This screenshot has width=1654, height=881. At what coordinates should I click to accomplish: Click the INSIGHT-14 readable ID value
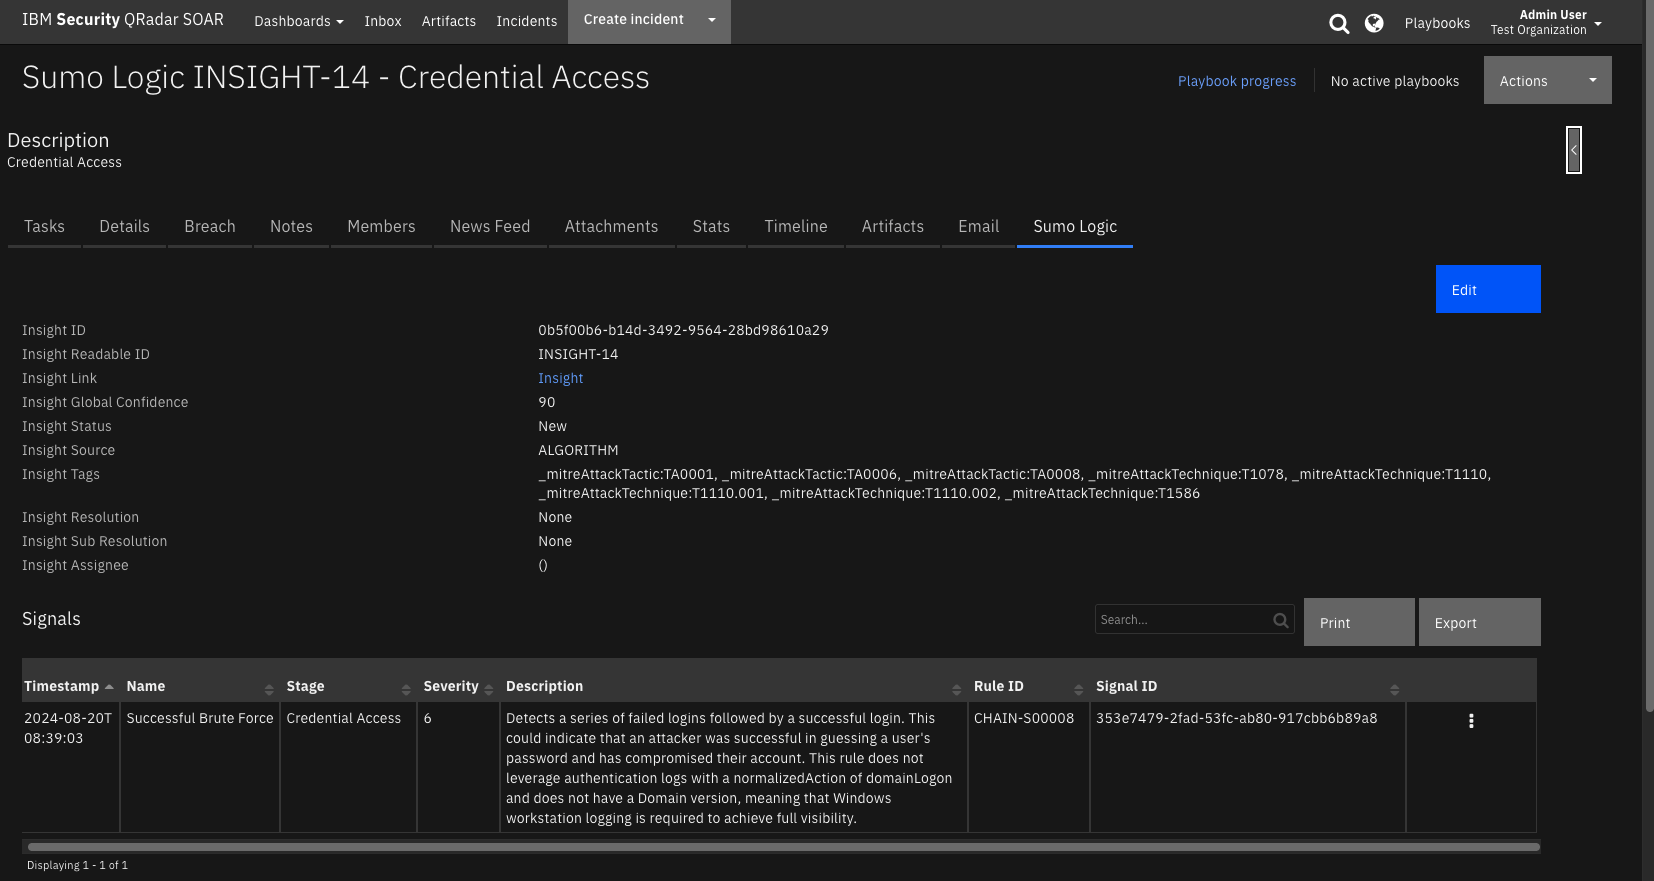578,354
